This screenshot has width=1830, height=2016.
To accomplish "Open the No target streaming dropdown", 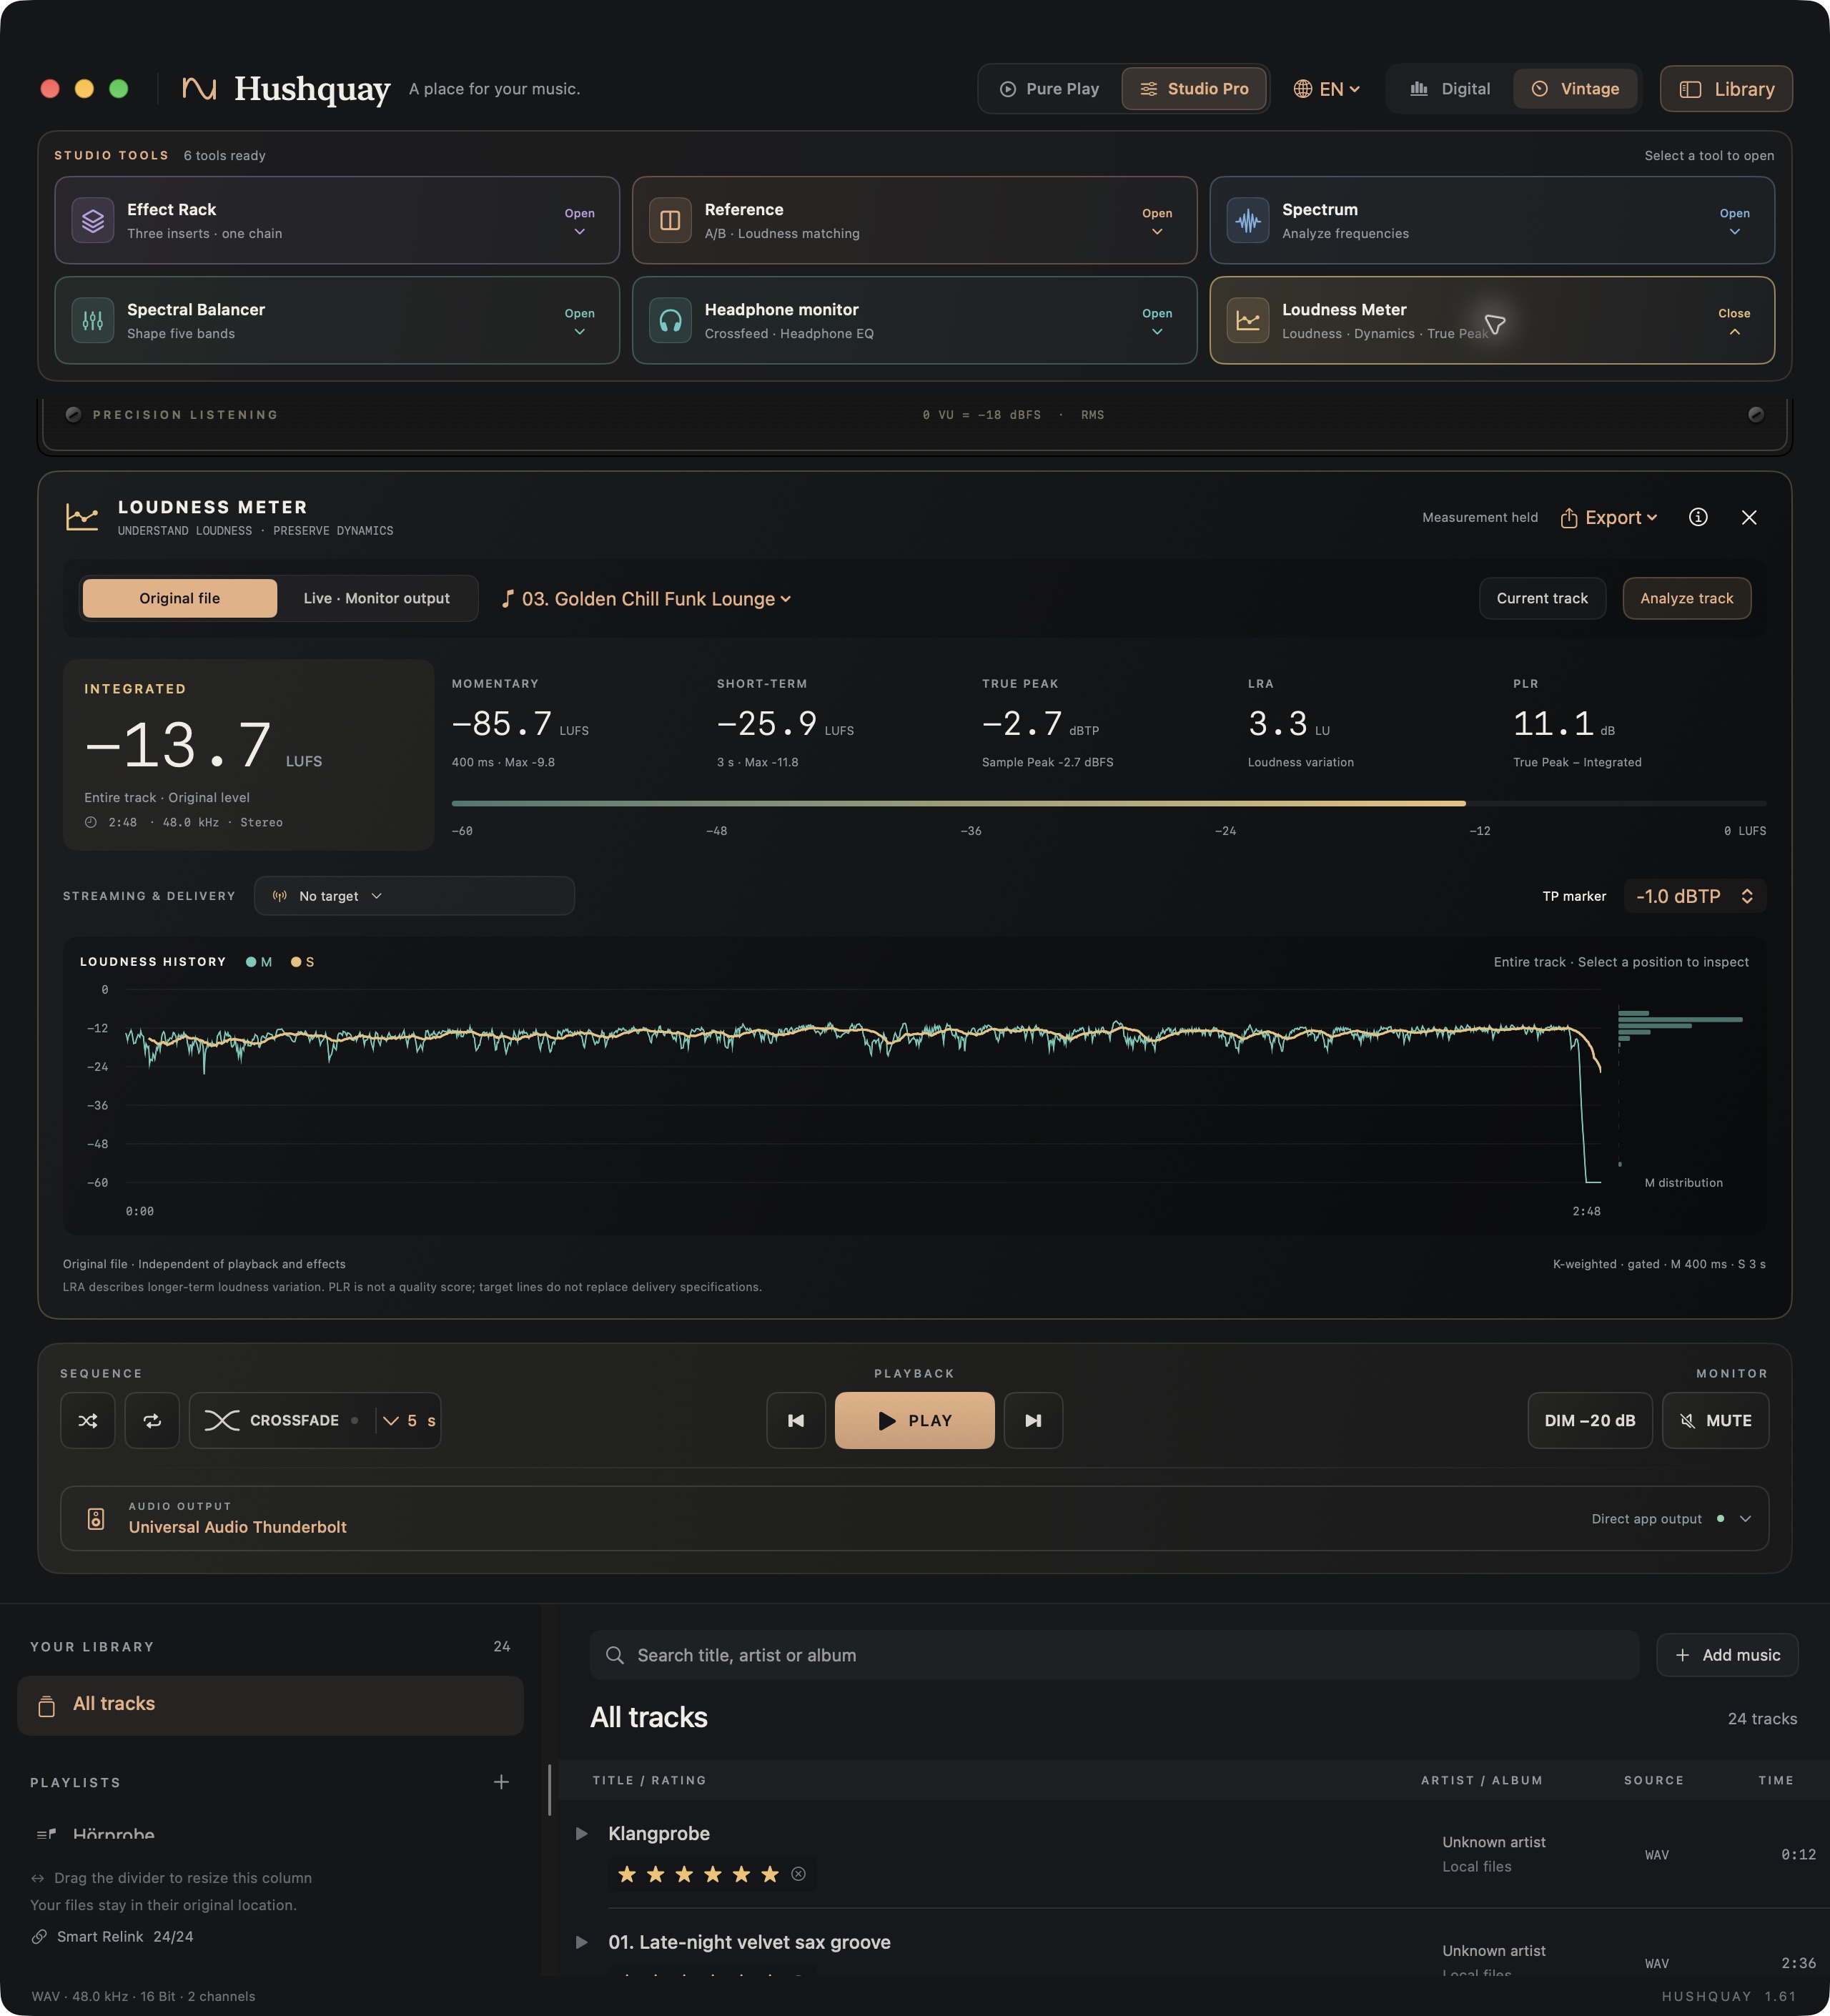I will tap(414, 896).
